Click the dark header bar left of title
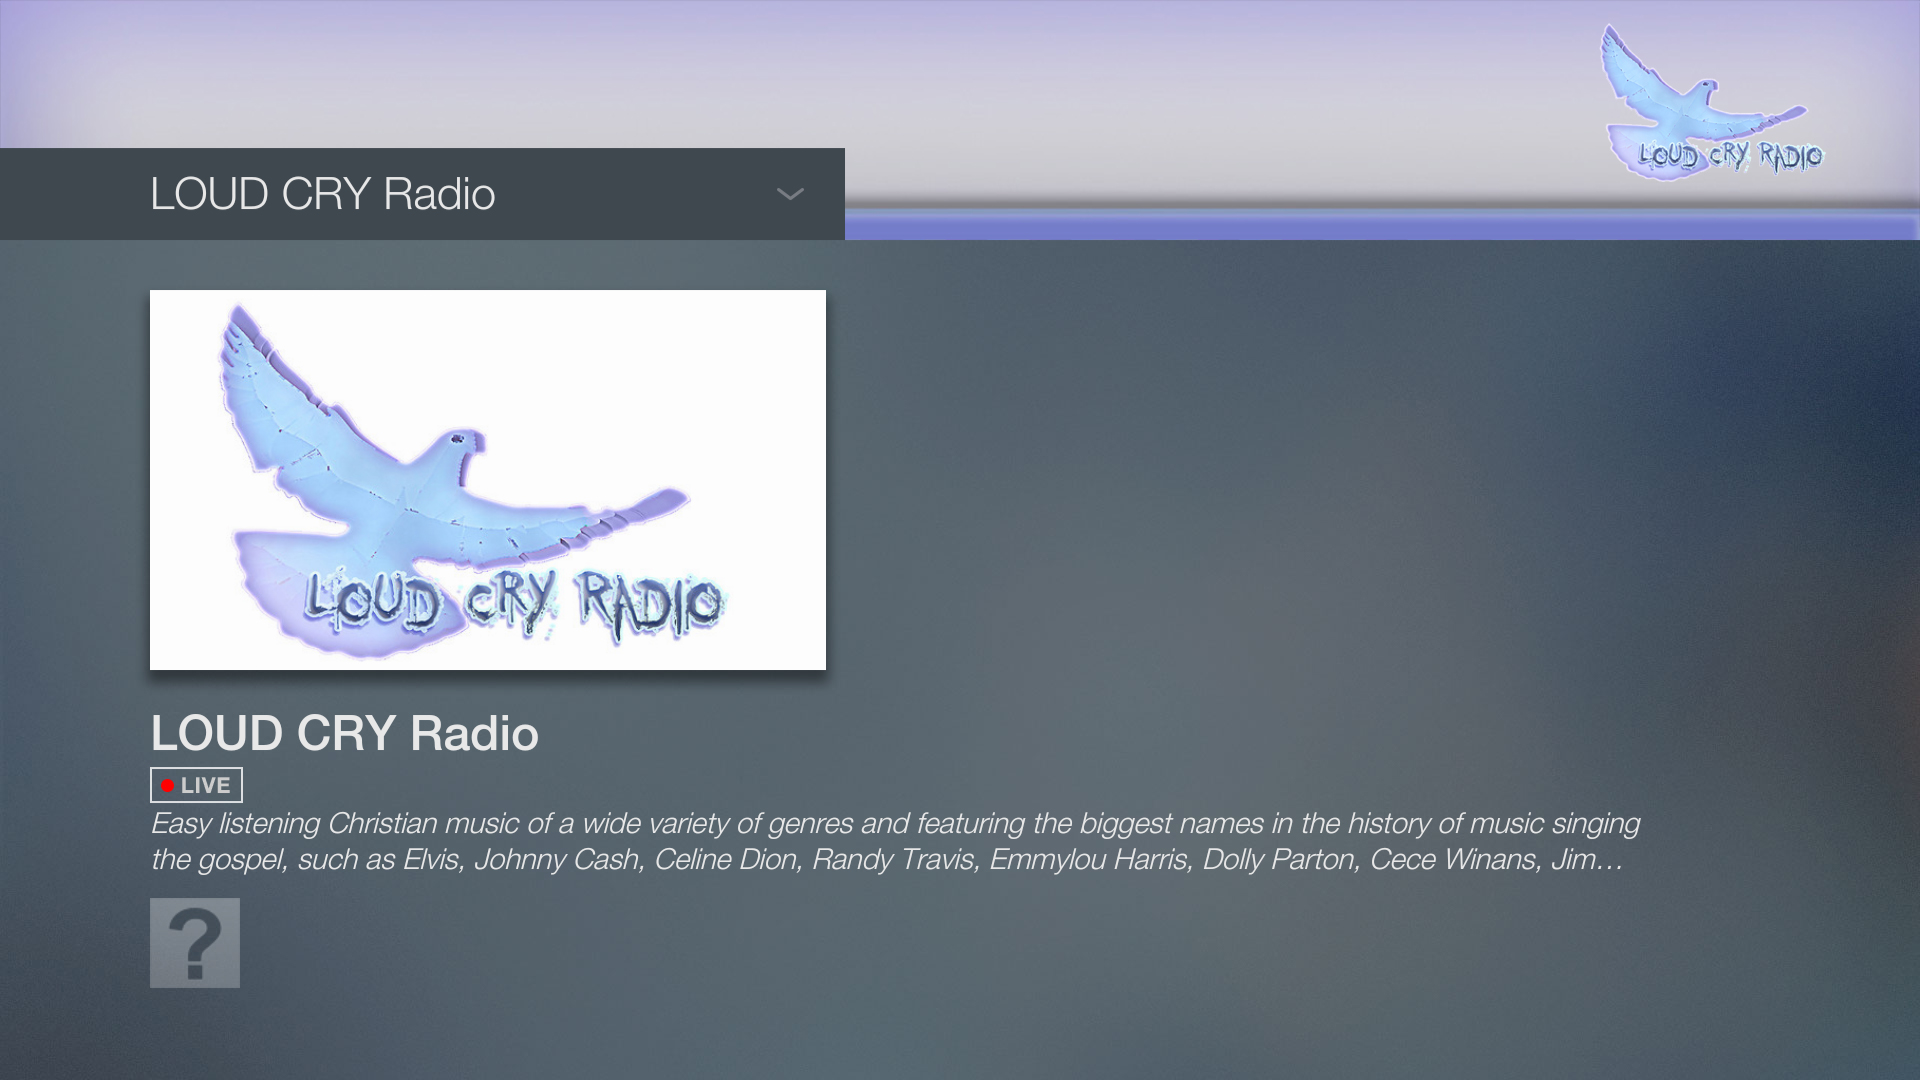The image size is (1920, 1080). click(x=70, y=194)
